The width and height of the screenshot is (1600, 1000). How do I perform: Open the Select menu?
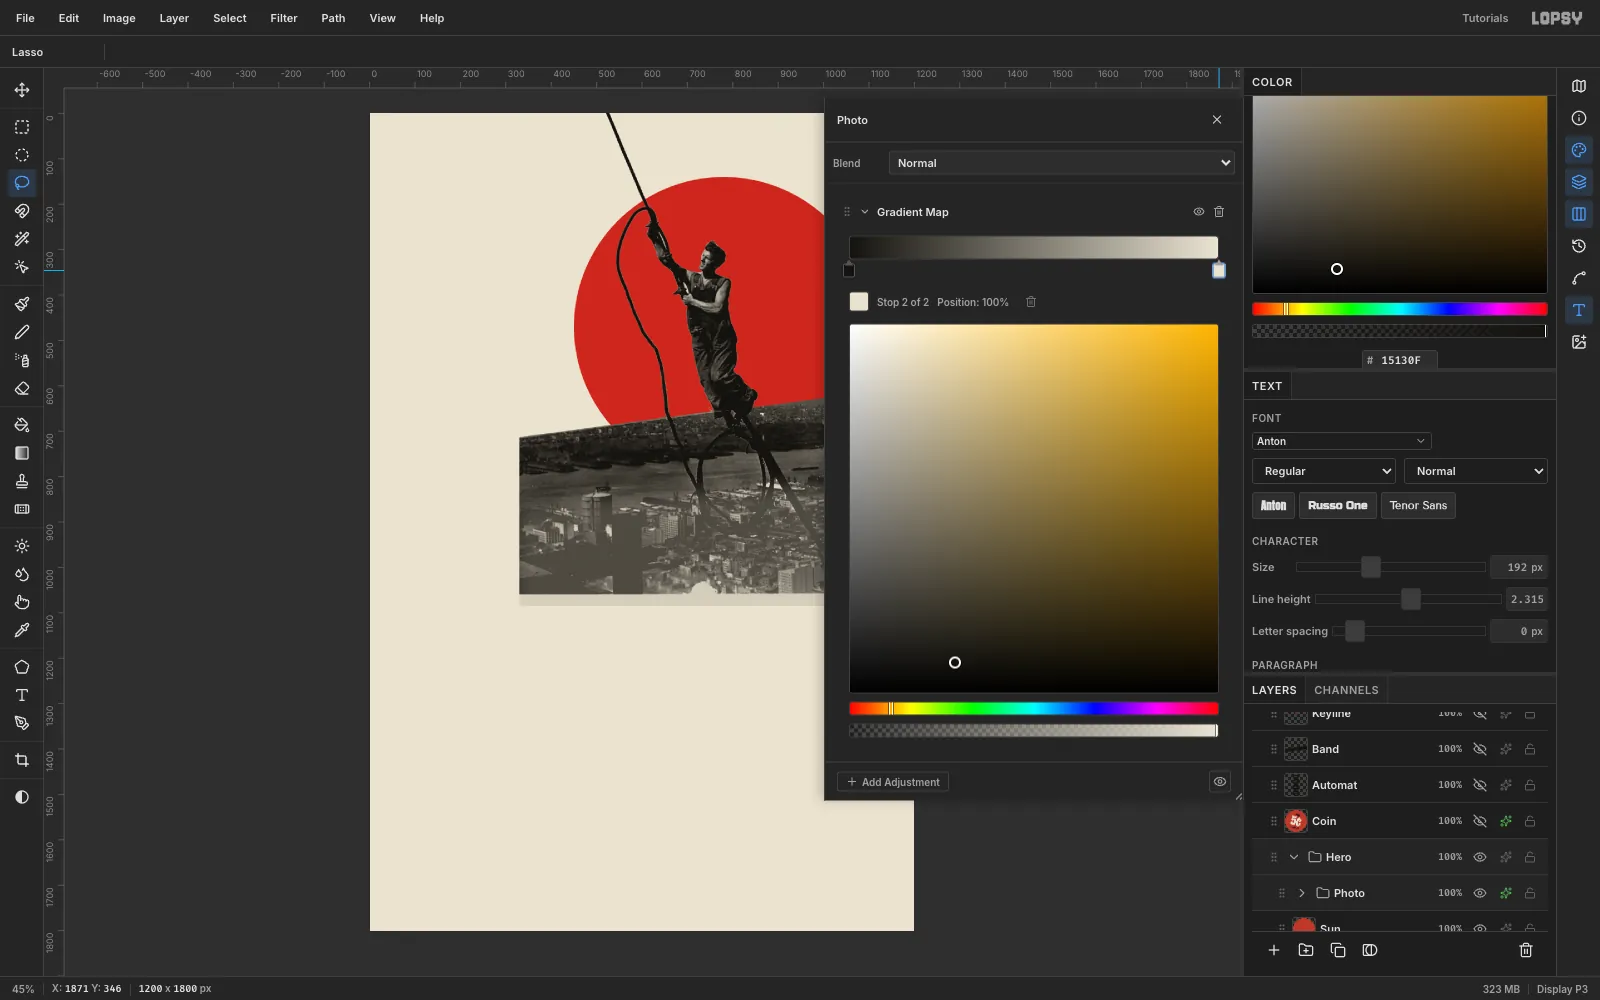230,18
